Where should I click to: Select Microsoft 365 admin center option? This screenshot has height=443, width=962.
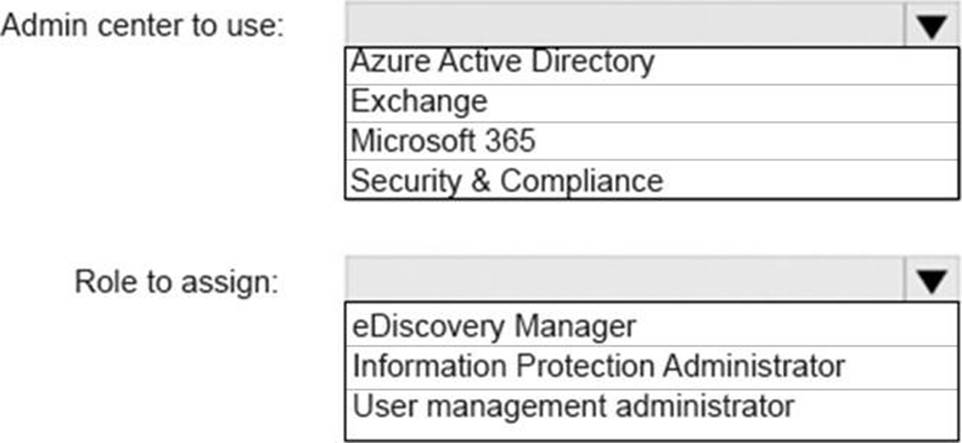[x=443, y=141]
